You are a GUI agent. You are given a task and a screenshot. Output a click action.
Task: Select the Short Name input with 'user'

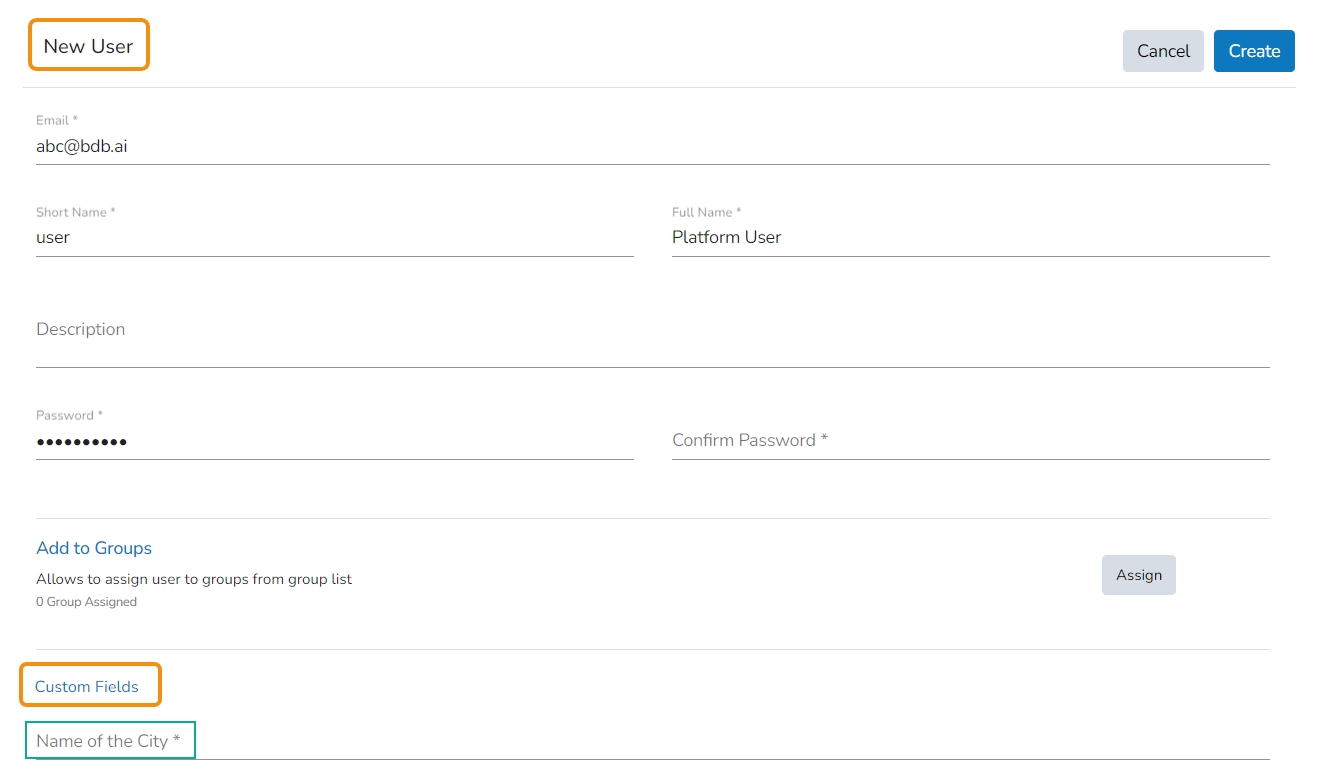pos(334,238)
